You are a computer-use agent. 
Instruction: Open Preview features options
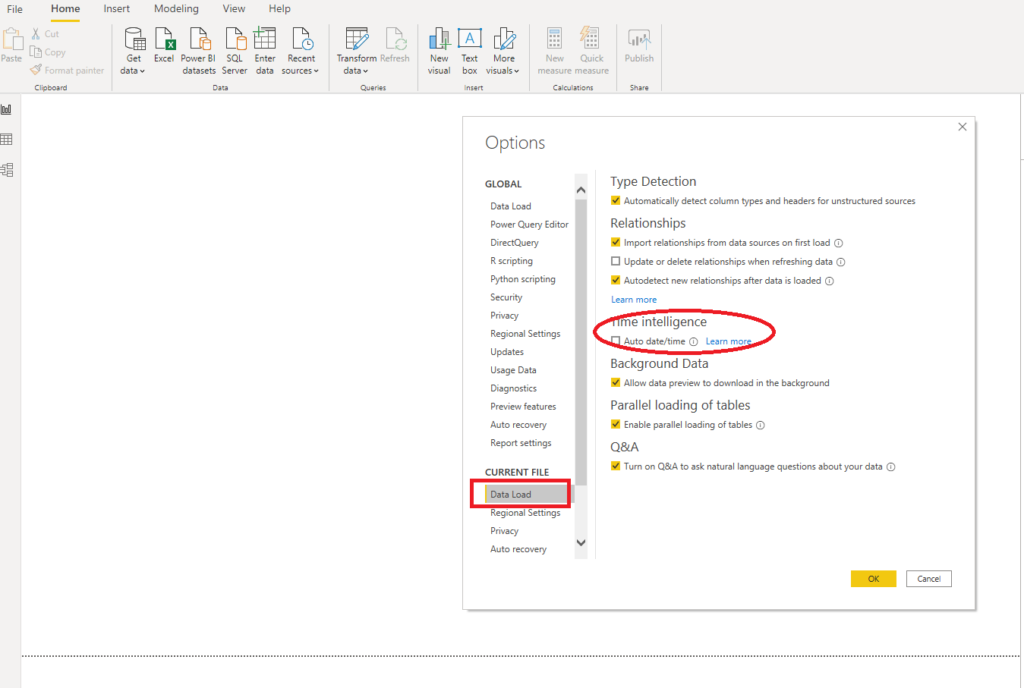pyautogui.click(x=523, y=407)
